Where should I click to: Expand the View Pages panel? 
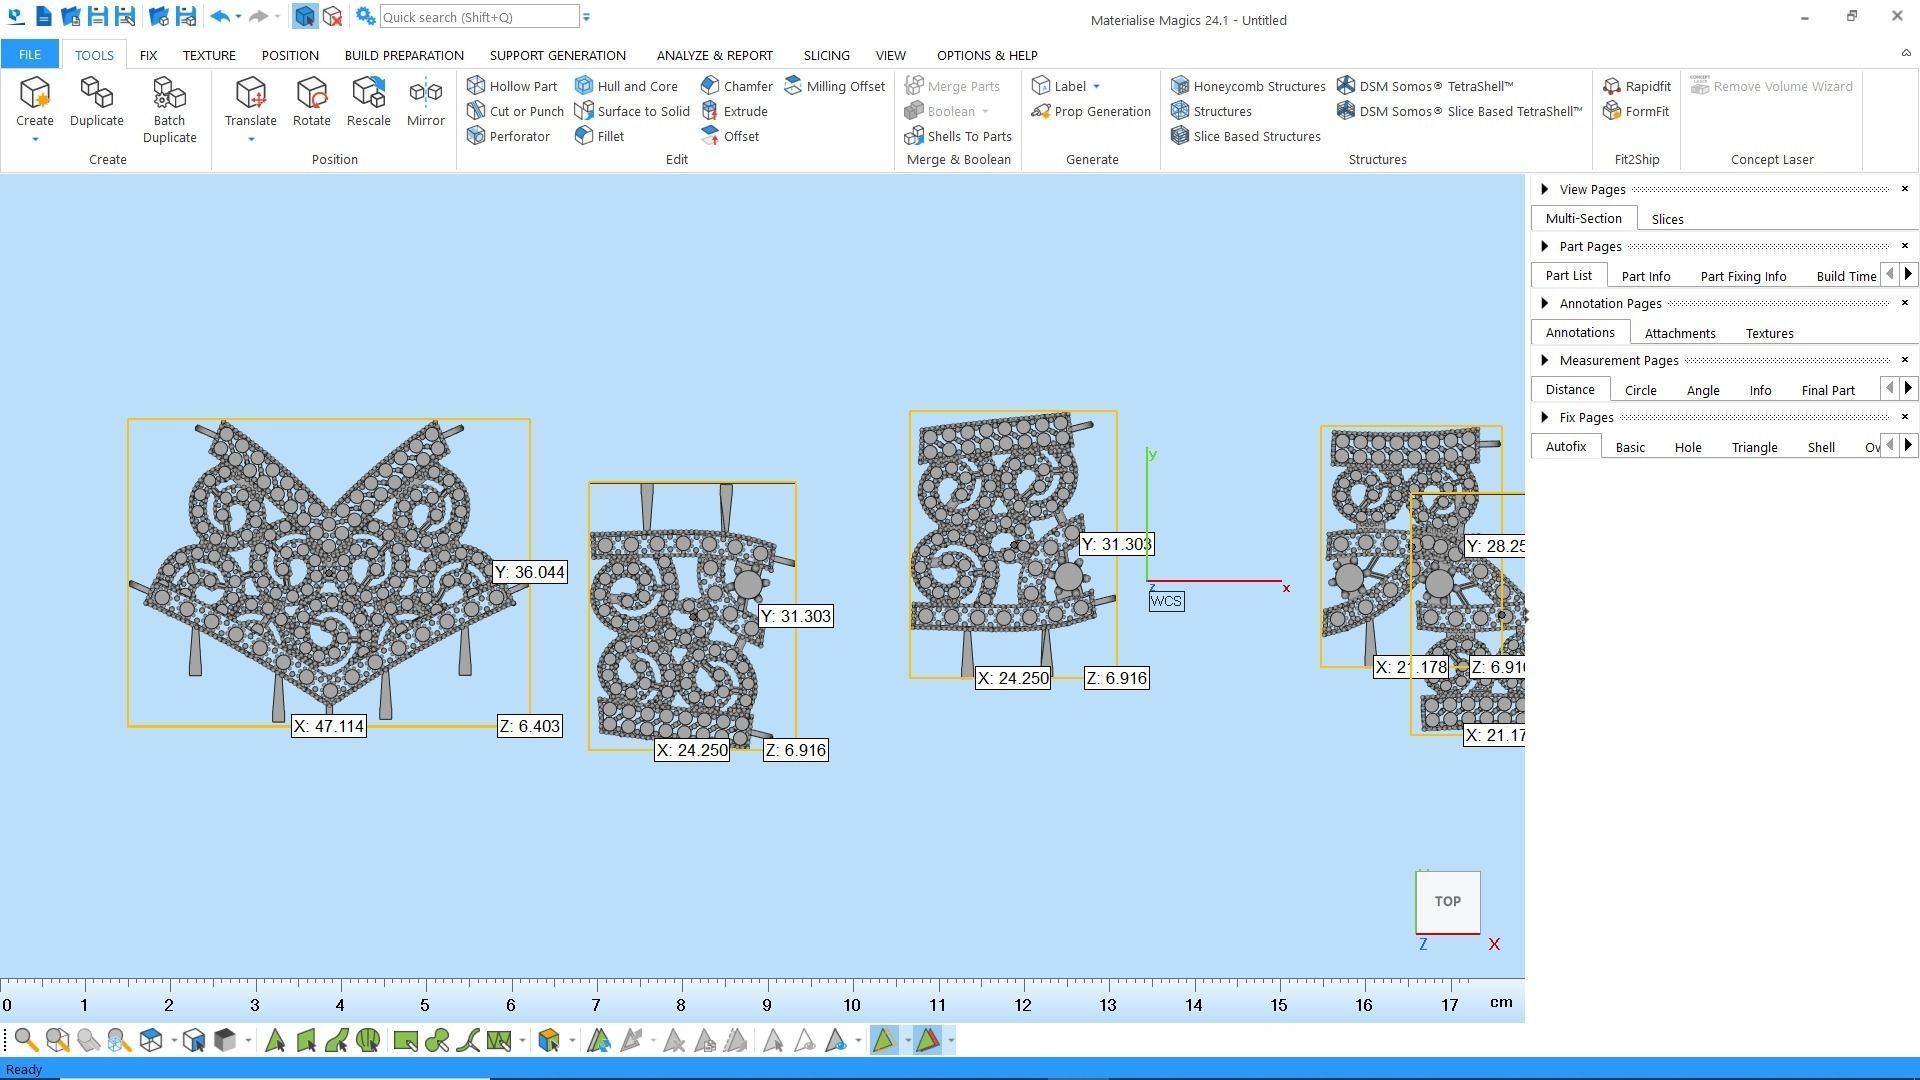click(1545, 189)
